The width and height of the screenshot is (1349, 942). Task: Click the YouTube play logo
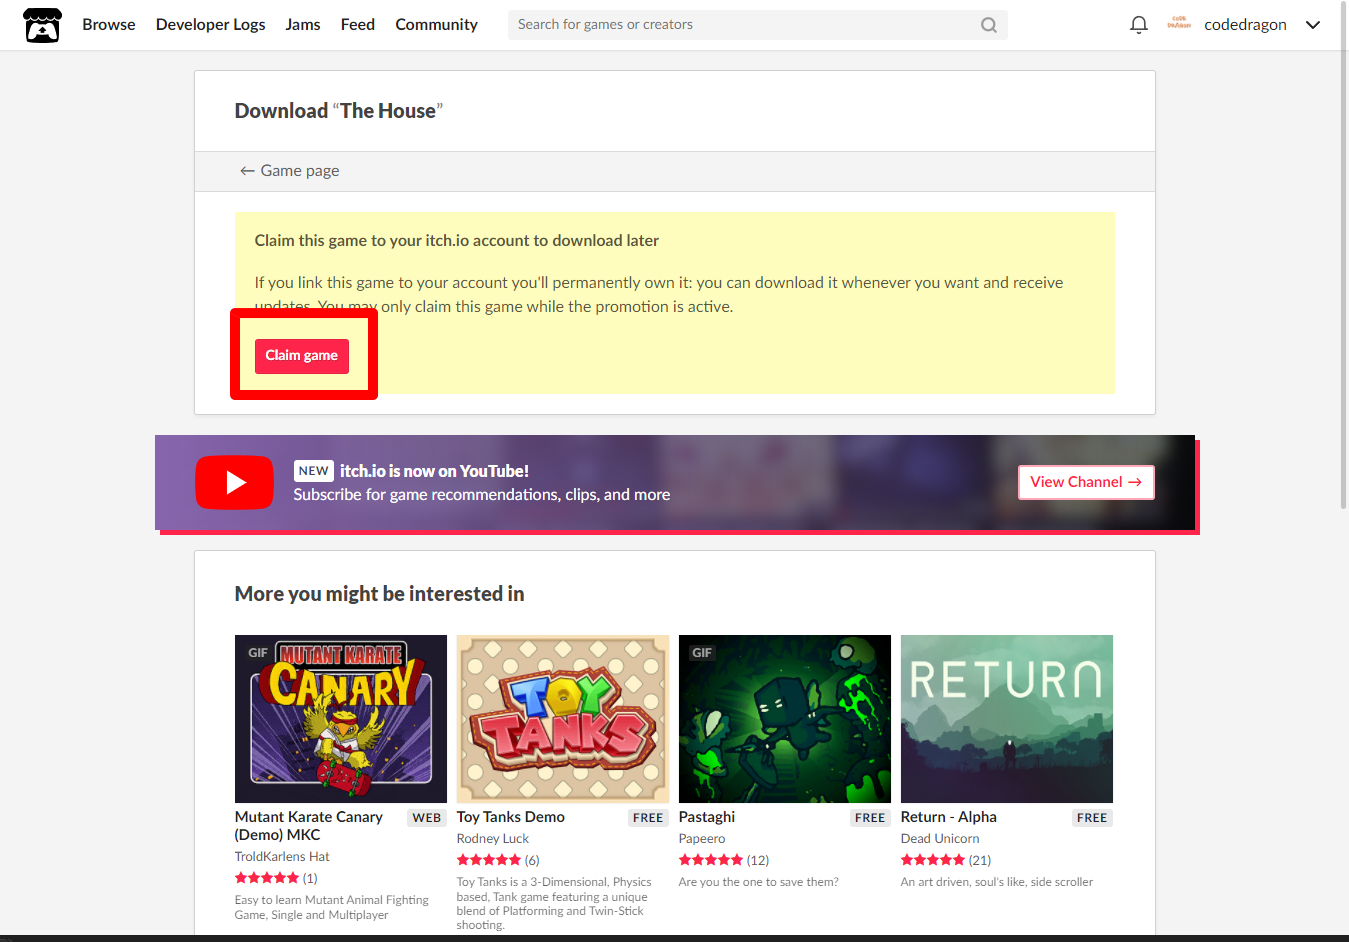click(x=234, y=482)
